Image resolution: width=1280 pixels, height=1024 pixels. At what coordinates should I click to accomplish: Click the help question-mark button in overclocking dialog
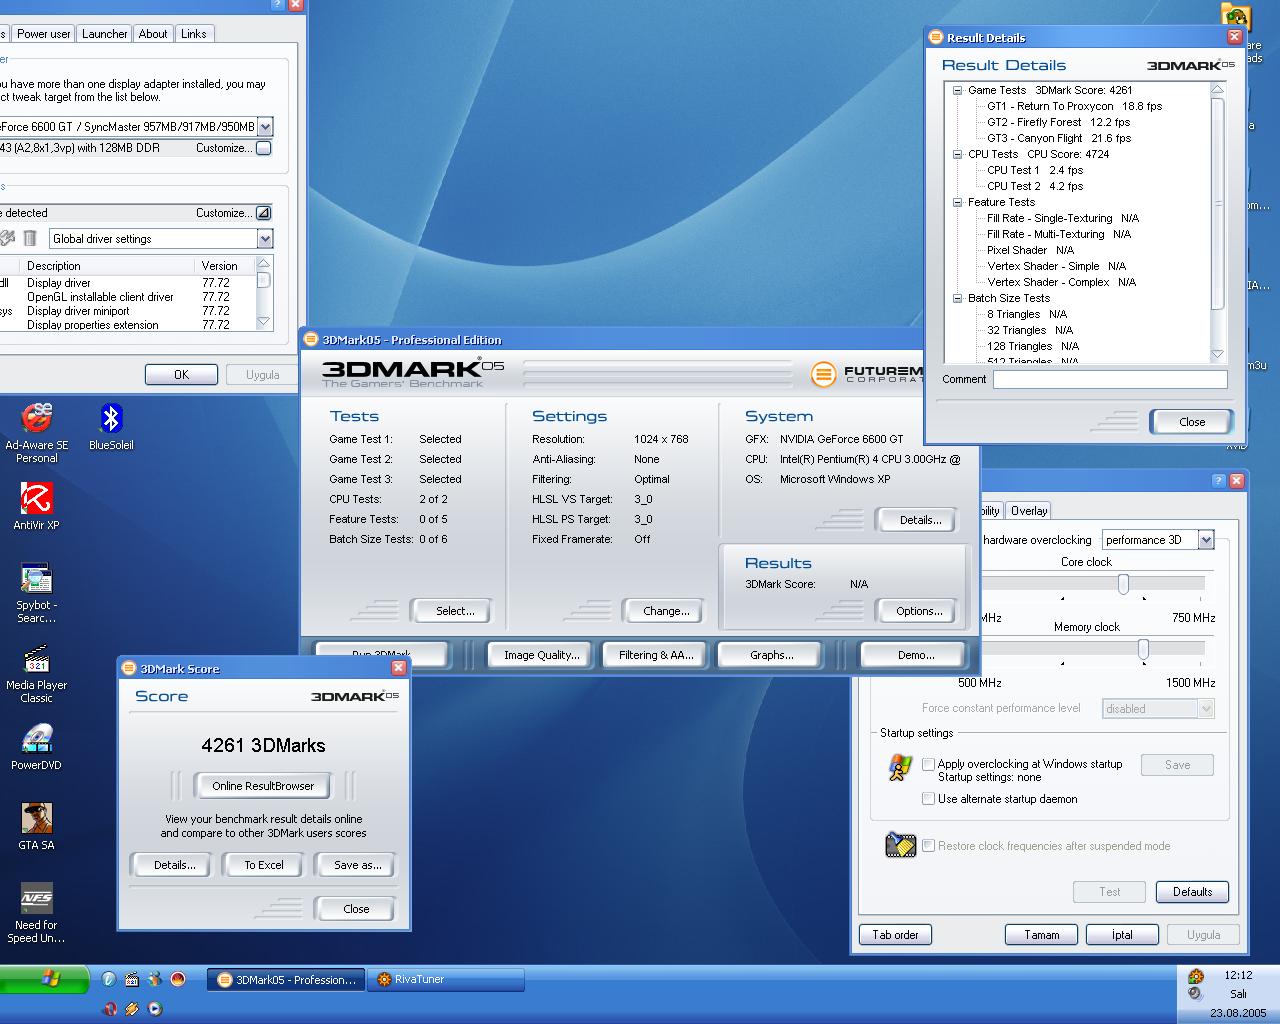click(x=1218, y=481)
